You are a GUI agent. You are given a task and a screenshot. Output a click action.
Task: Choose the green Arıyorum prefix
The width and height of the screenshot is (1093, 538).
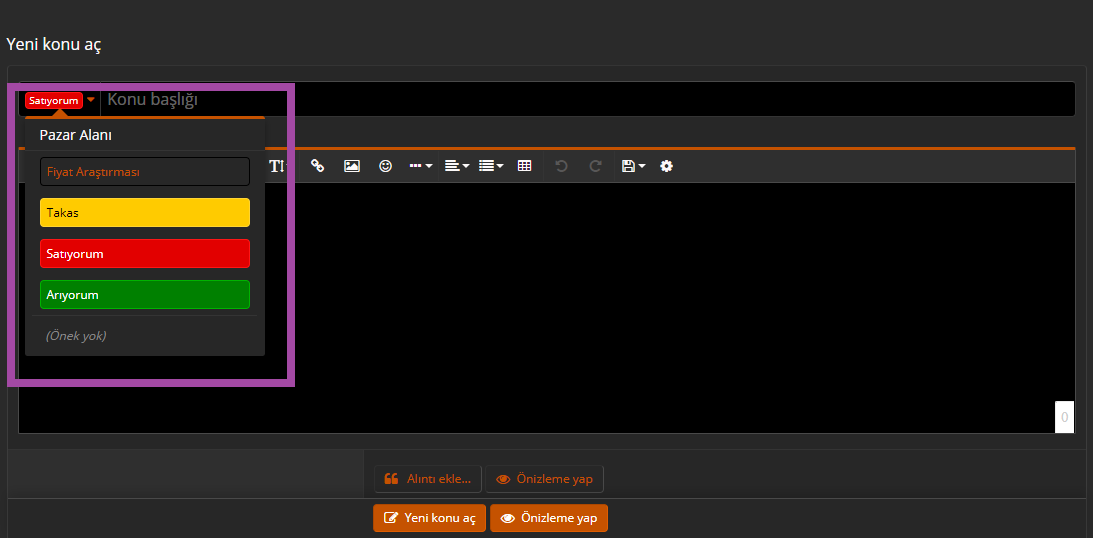coord(145,295)
